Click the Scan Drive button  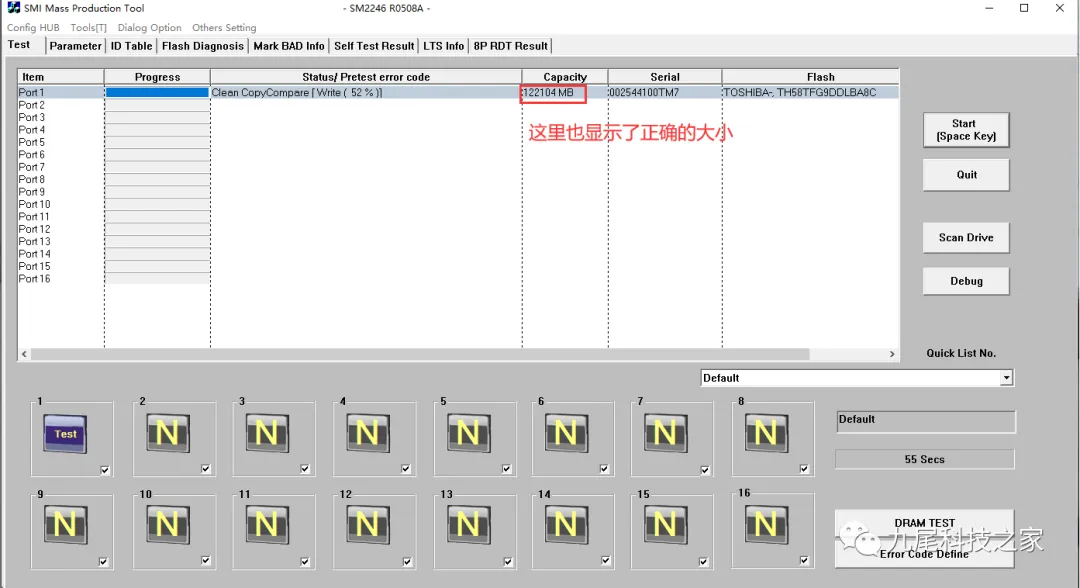tap(965, 238)
